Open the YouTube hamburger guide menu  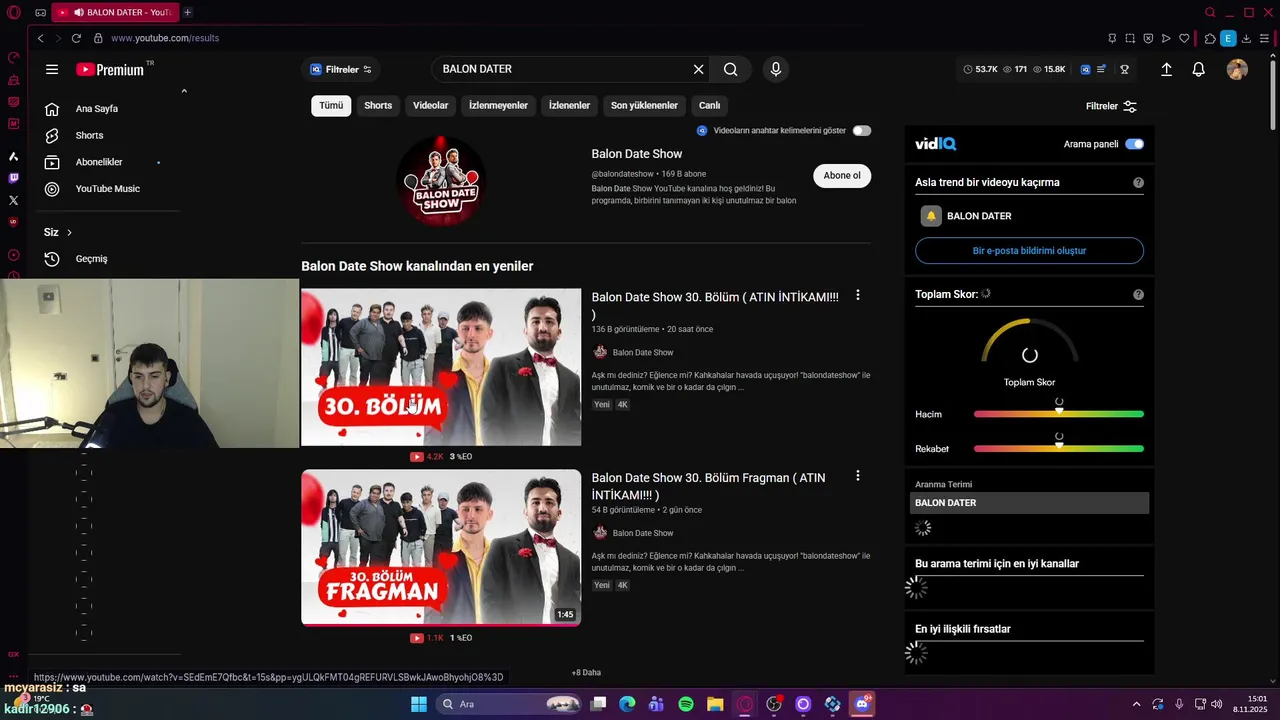(x=52, y=69)
